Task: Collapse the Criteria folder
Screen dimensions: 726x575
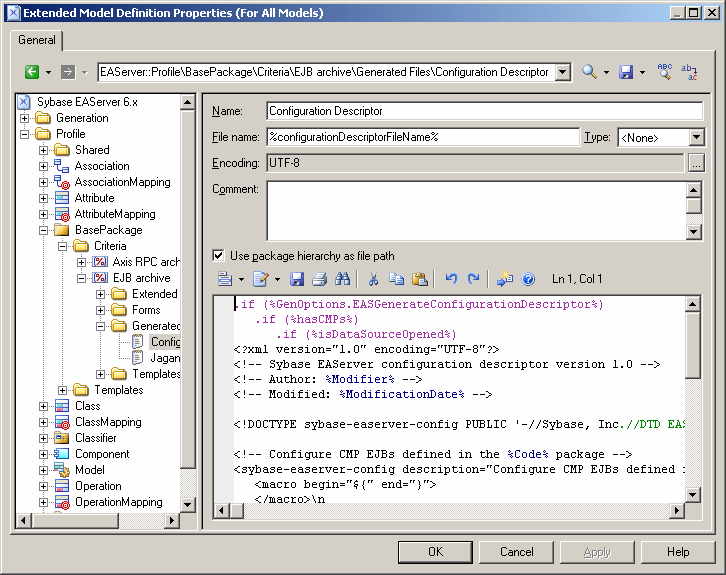Action: coord(63,246)
